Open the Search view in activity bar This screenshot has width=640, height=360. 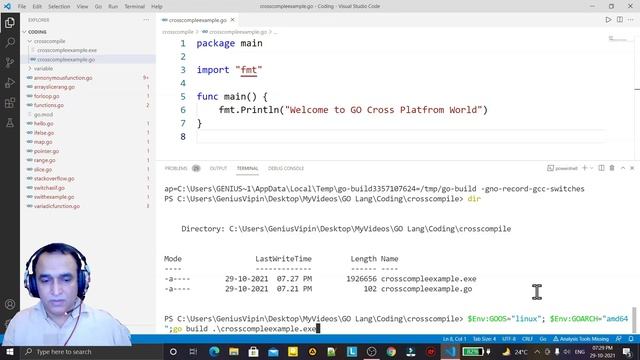[x=10, y=42]
